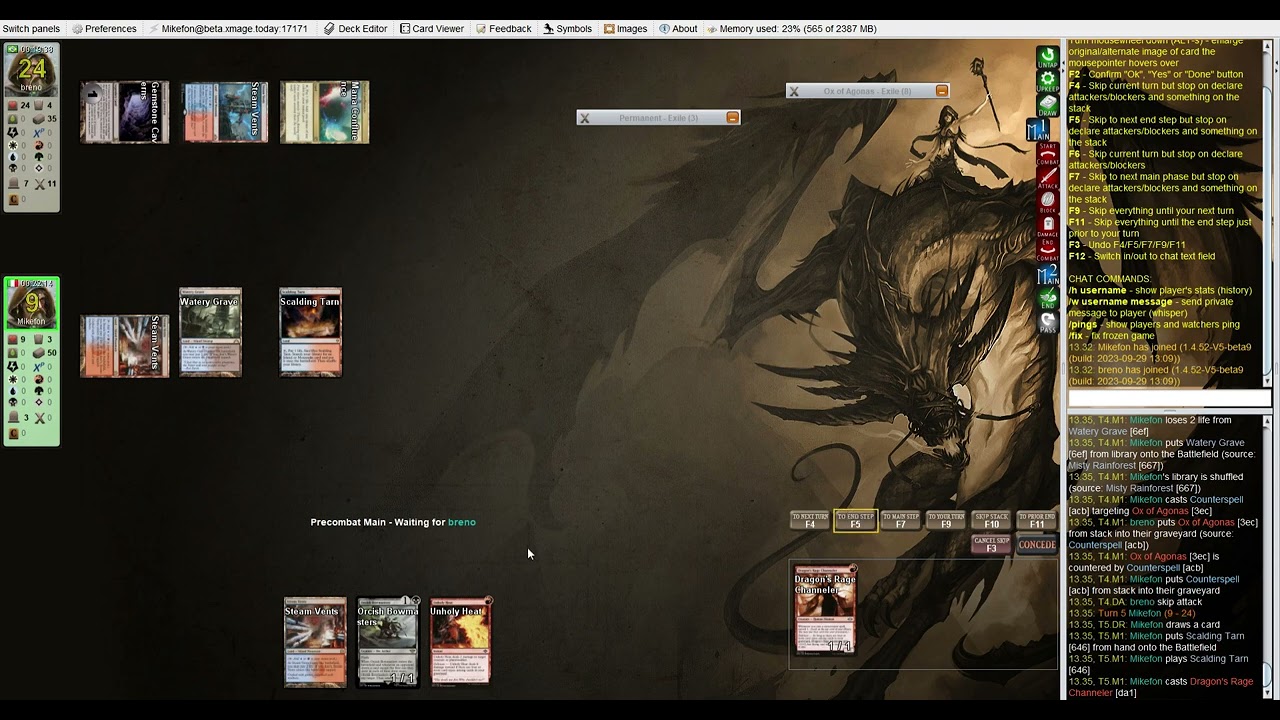
Task: Click the Block phase shield icon
Action: coord(1047,203)
